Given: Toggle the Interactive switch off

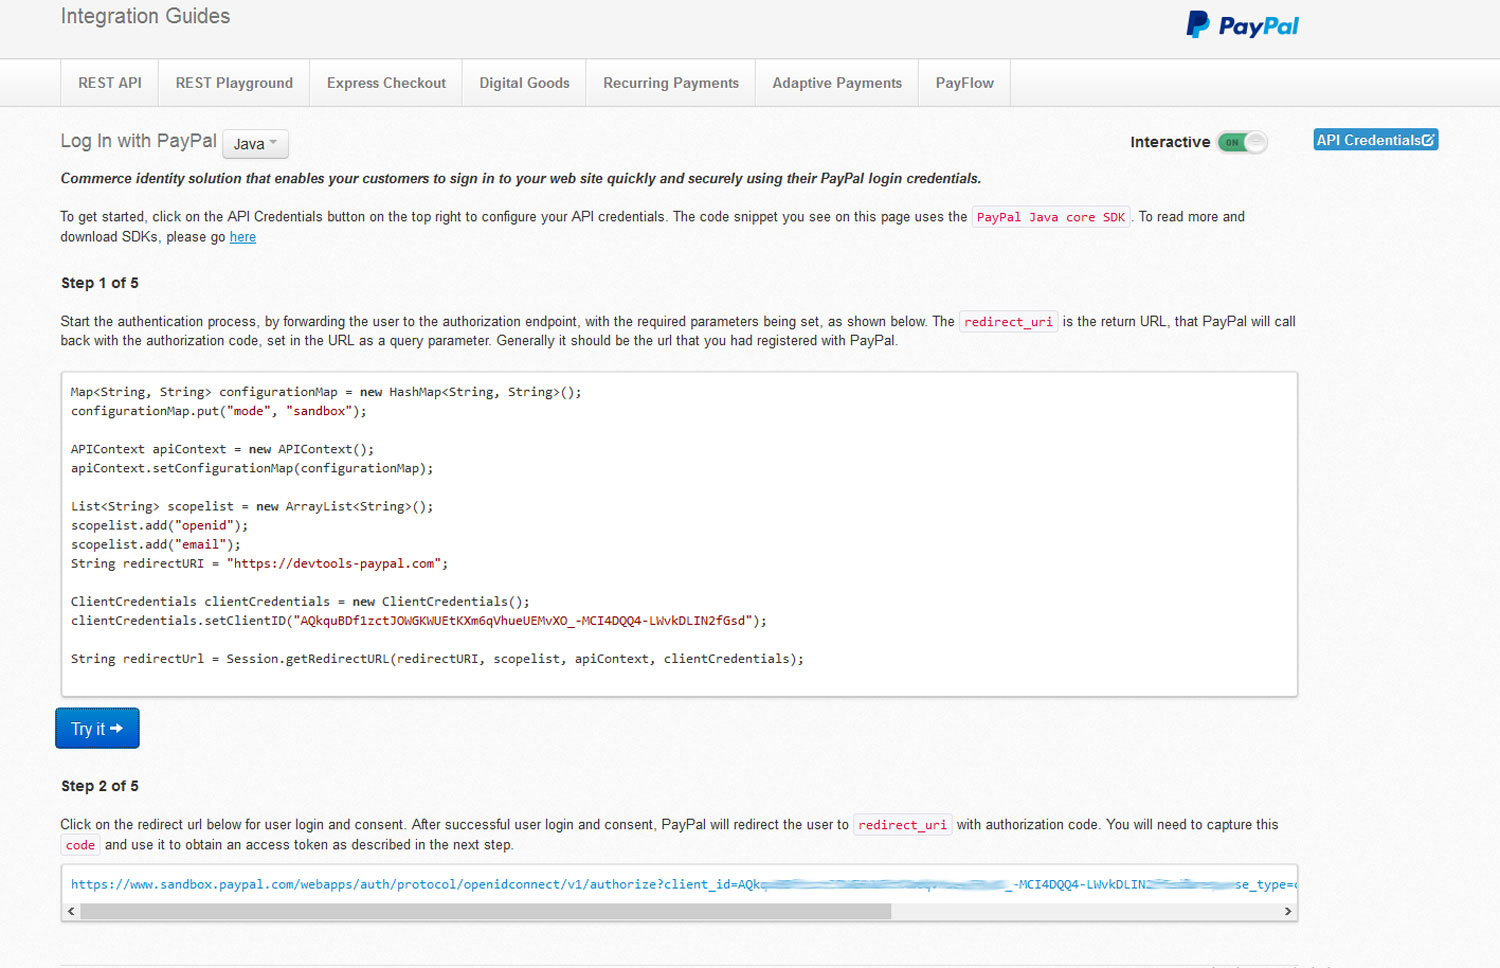Looking at the screenshot, I should point(1242,142).
